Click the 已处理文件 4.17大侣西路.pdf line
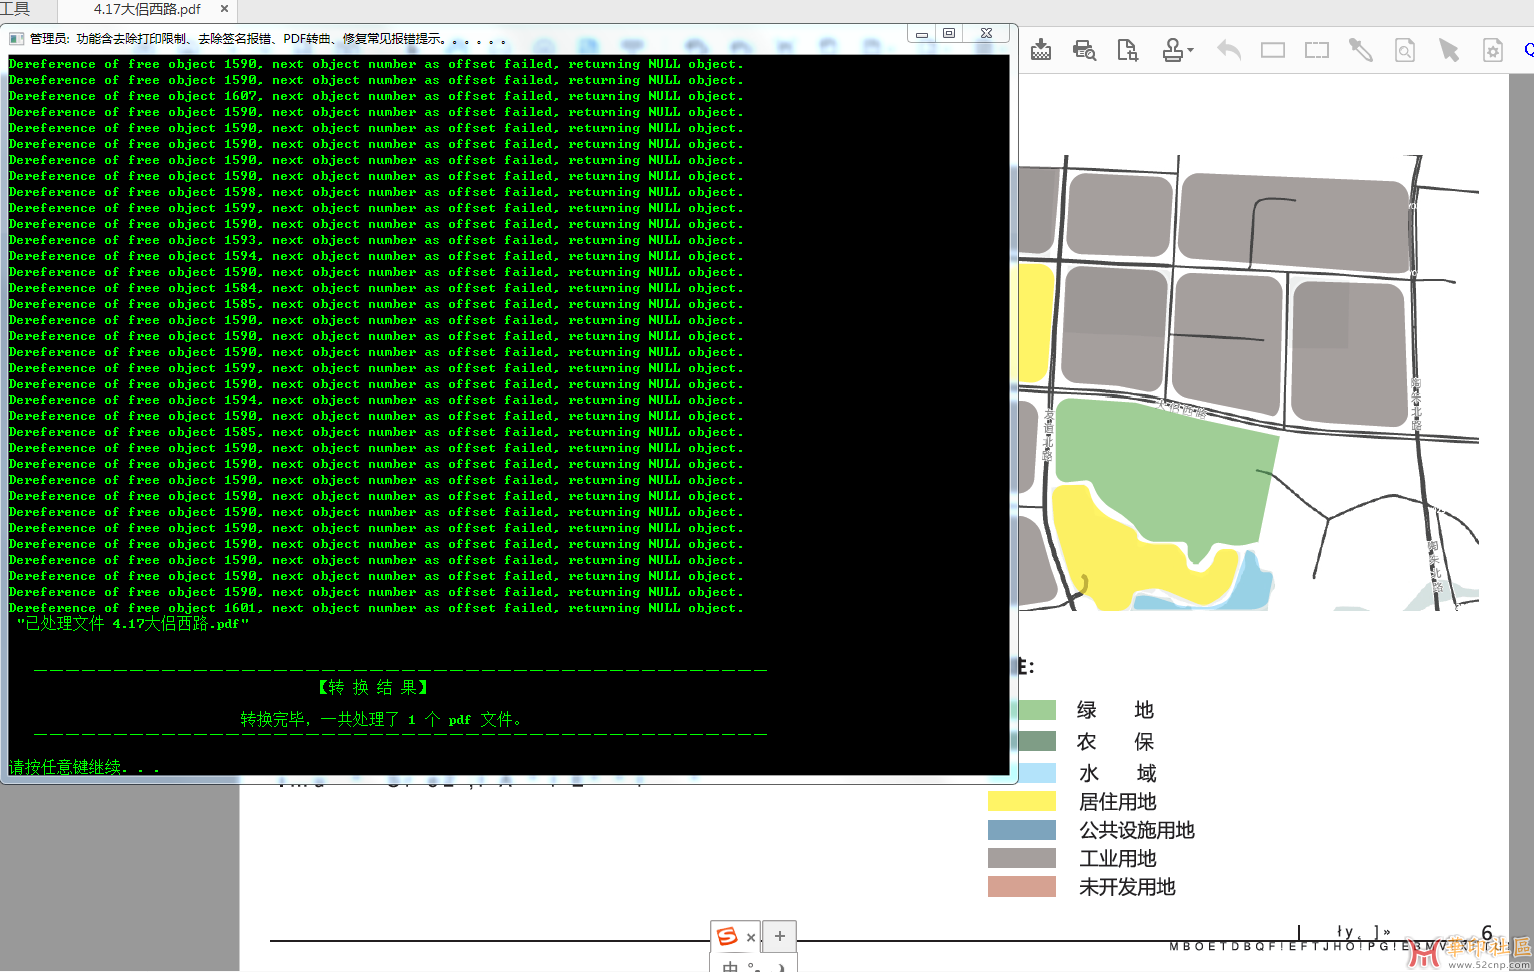Screen dimensions: 1534x972 (x=133, y=624)
